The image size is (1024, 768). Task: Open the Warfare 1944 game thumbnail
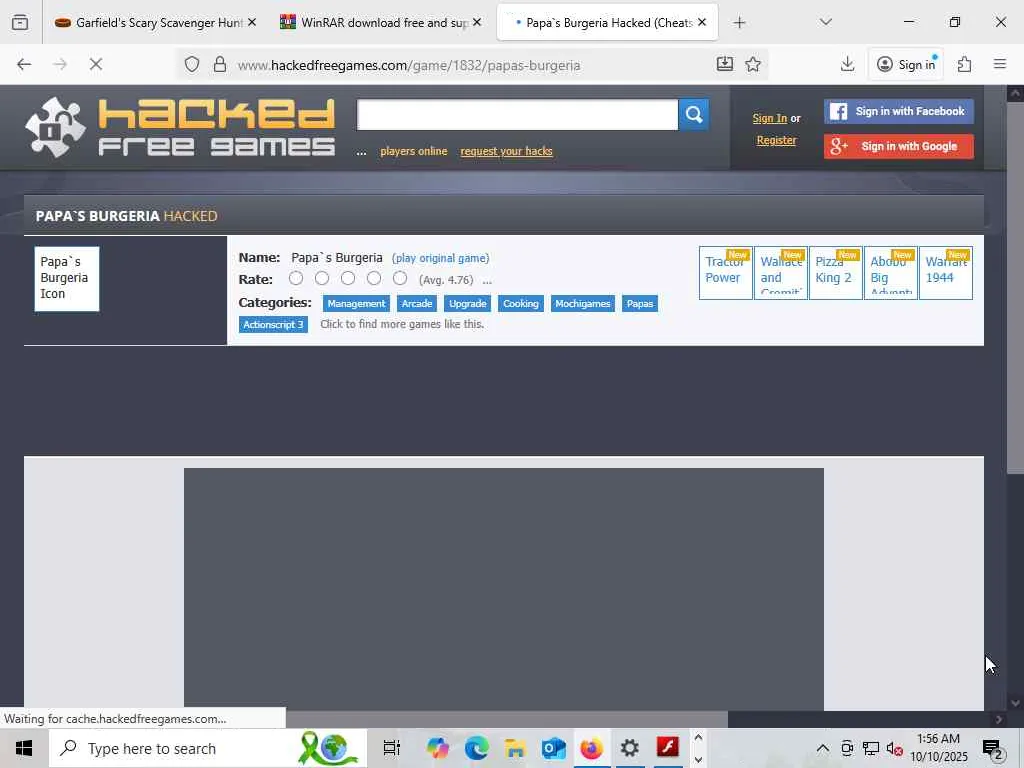coord(946,273)
